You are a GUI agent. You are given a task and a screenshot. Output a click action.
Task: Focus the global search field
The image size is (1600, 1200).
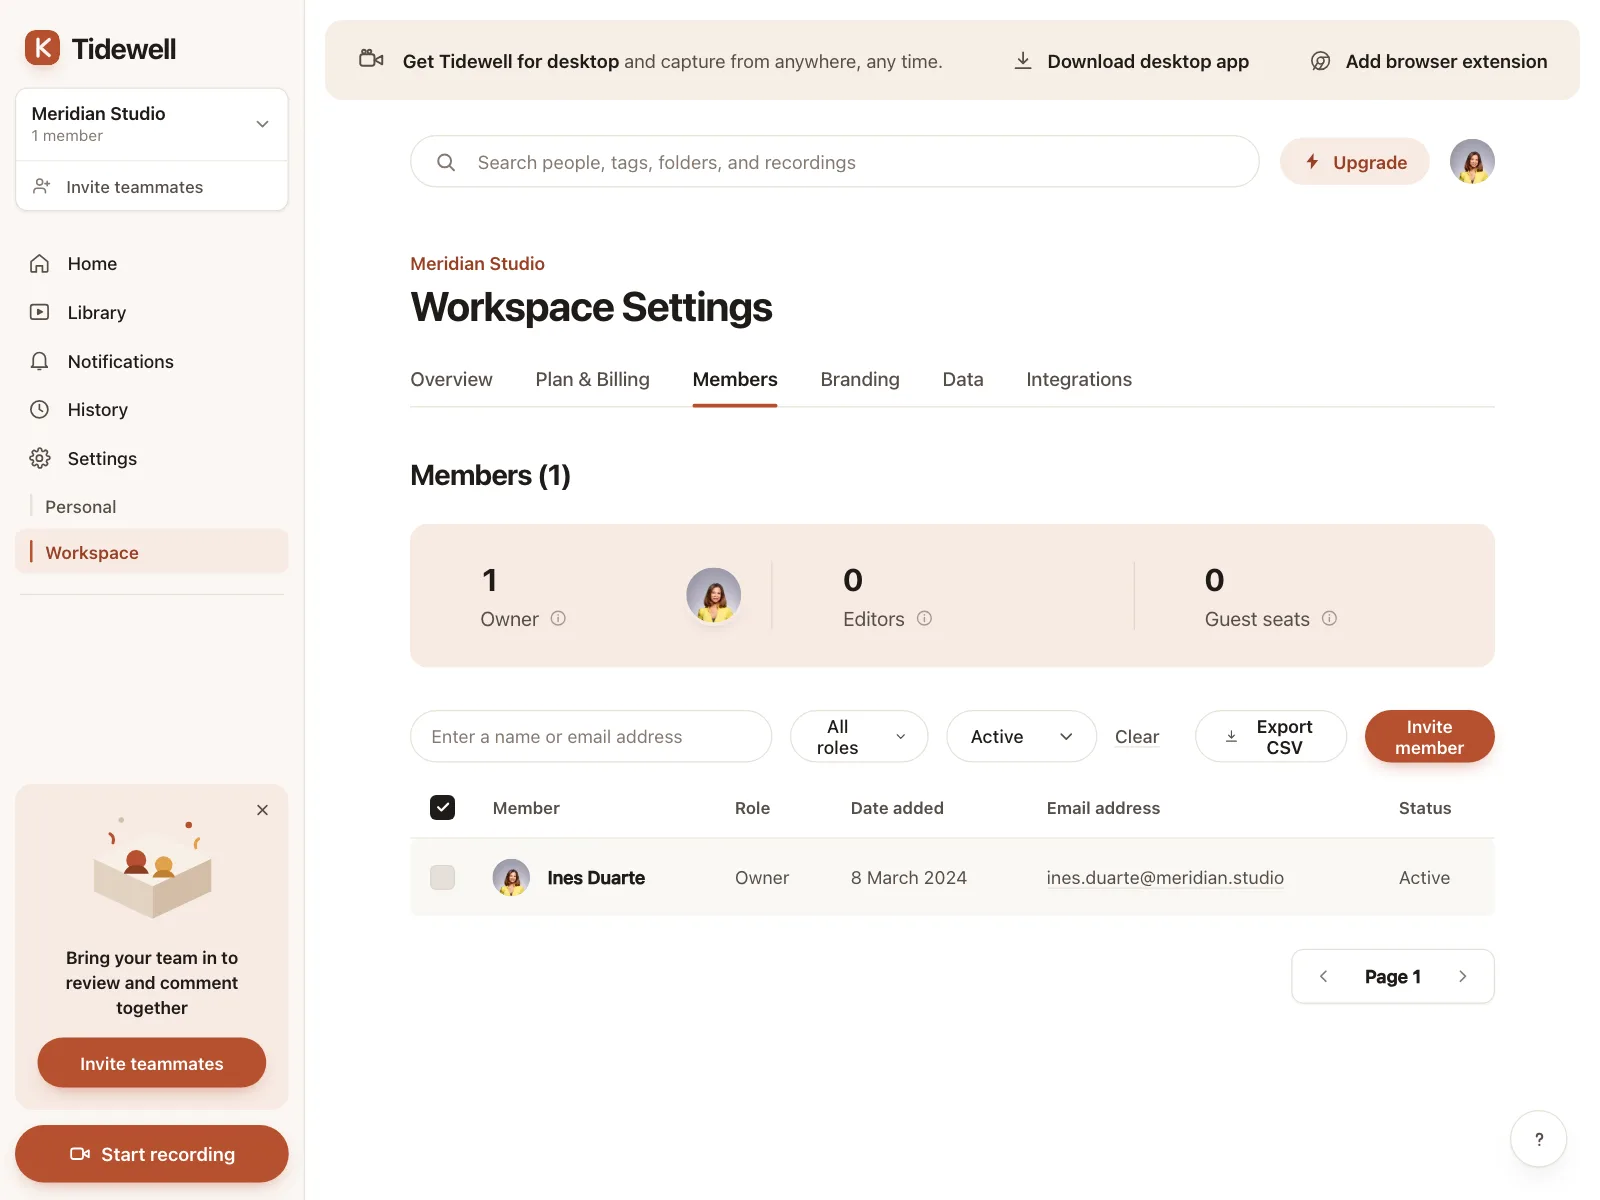(x=834, y=162)
